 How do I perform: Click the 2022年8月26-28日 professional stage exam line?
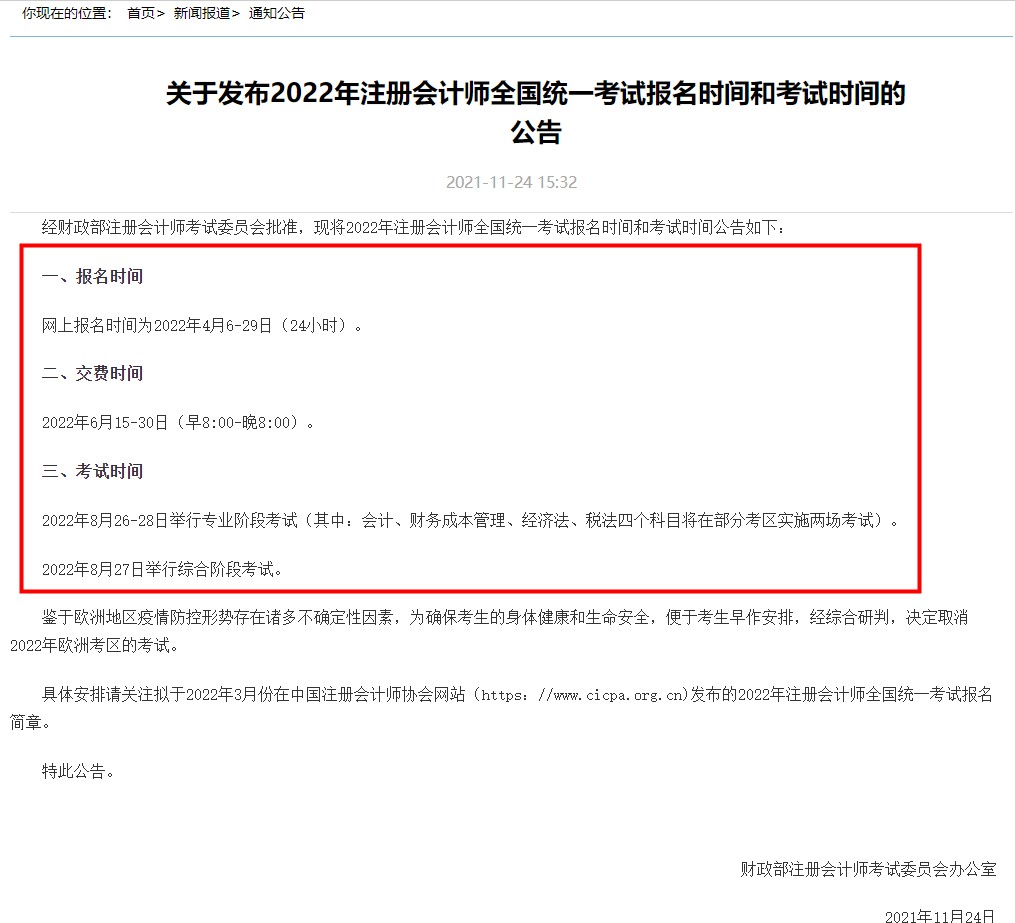(470, 520)
